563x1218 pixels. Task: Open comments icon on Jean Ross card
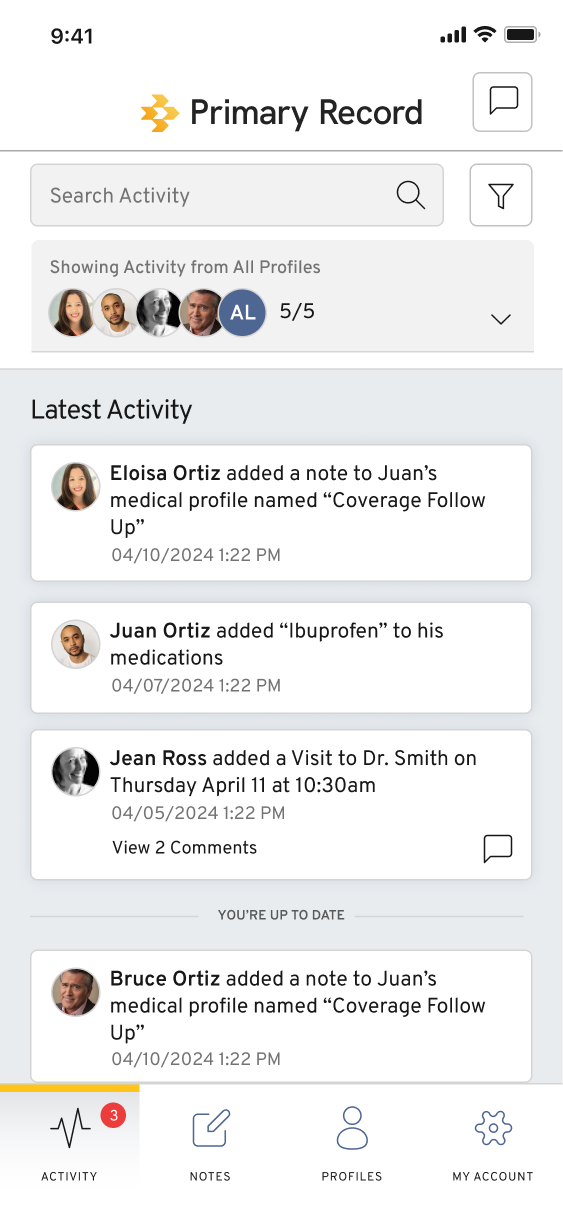498,848
